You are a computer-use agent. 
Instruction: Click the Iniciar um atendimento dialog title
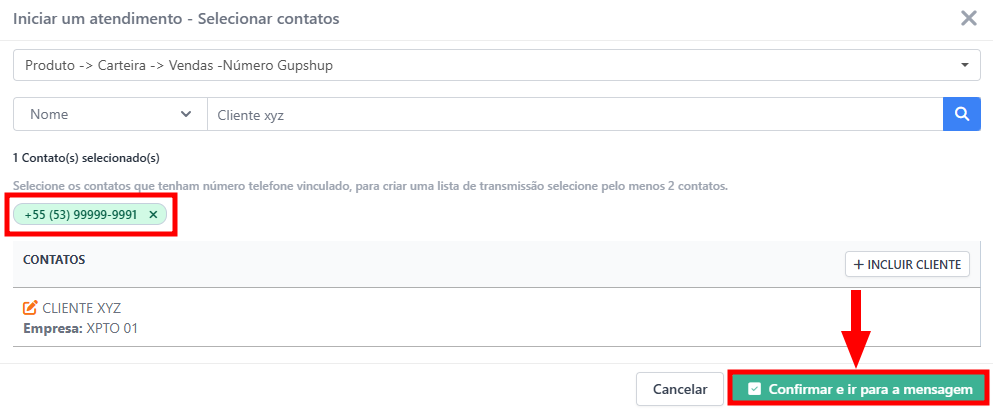pyautogui.click(x=176, y=18)
